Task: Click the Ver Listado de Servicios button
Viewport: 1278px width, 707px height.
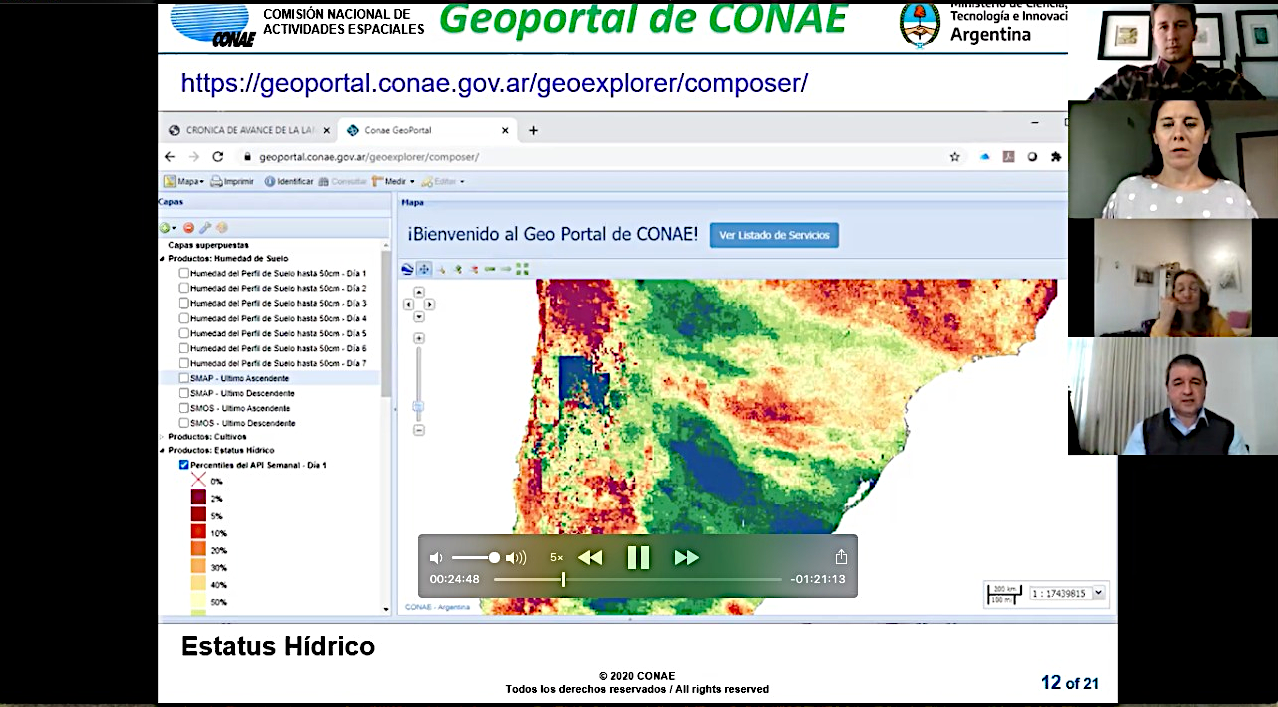Action: (774, 235)
